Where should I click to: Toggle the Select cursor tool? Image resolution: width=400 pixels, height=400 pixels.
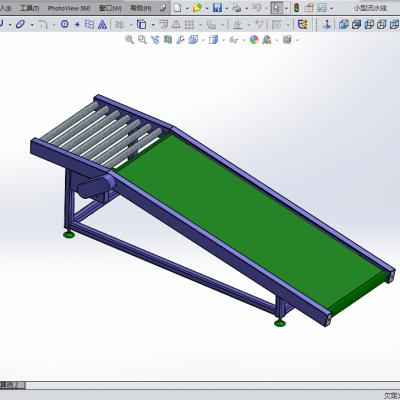(x=276, y=8)
